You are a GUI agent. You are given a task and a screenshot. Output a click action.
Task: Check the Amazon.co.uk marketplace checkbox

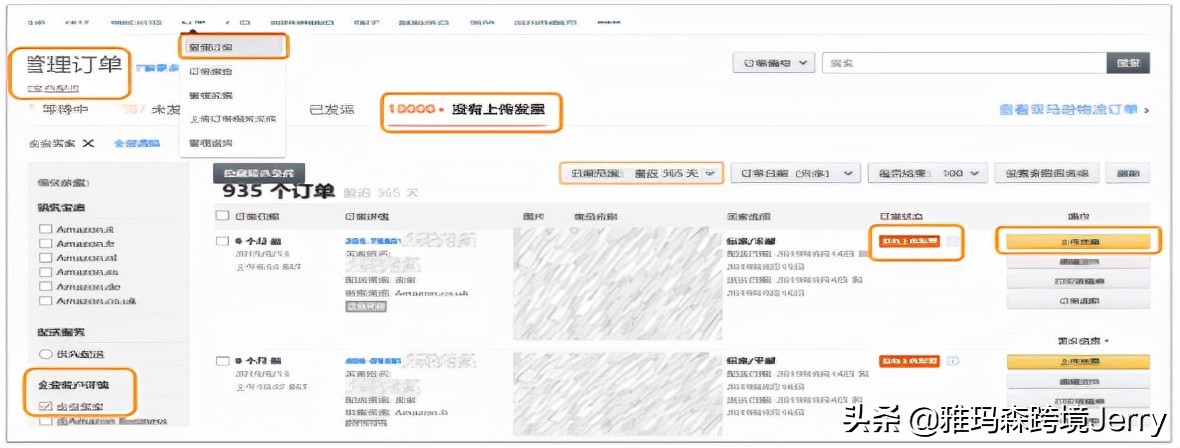pyautogui.click(x=45, y=300)
